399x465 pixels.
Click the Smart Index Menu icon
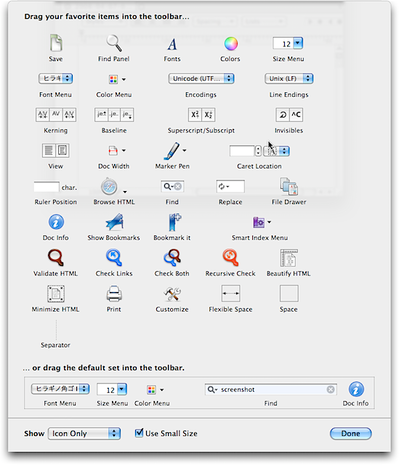pyautogui.click(x=259, y=222)
